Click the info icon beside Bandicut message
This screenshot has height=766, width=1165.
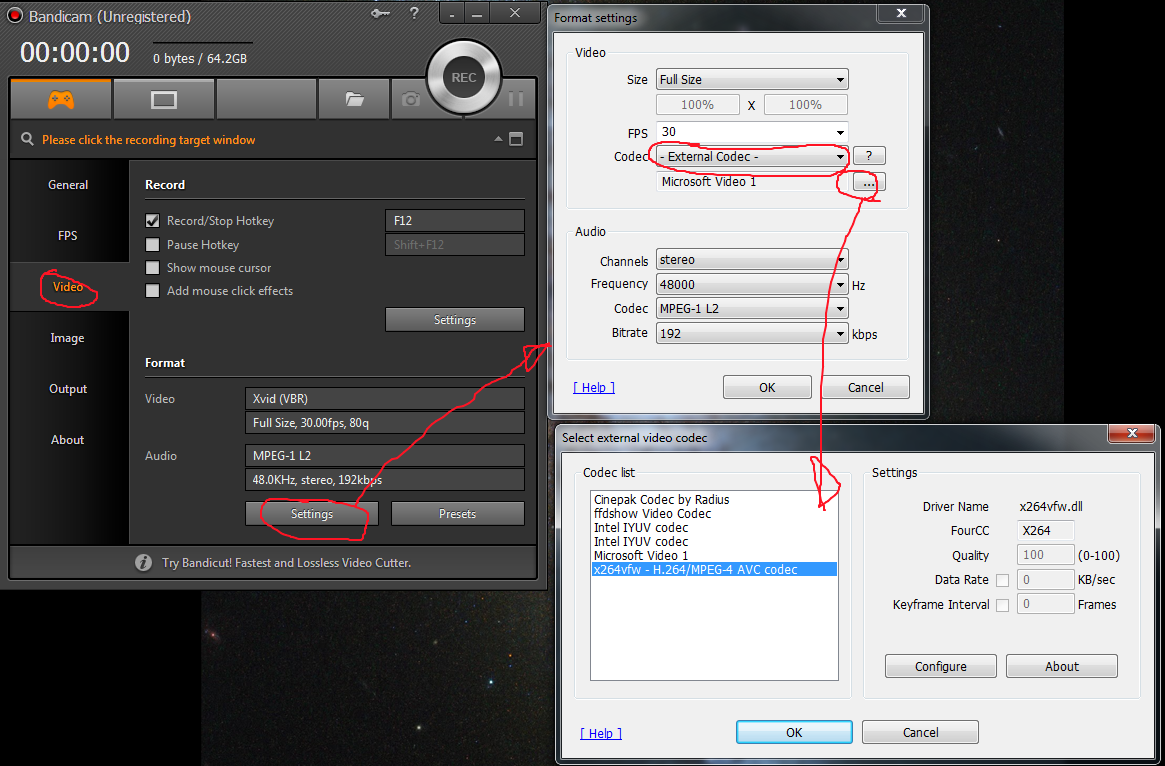143,562
